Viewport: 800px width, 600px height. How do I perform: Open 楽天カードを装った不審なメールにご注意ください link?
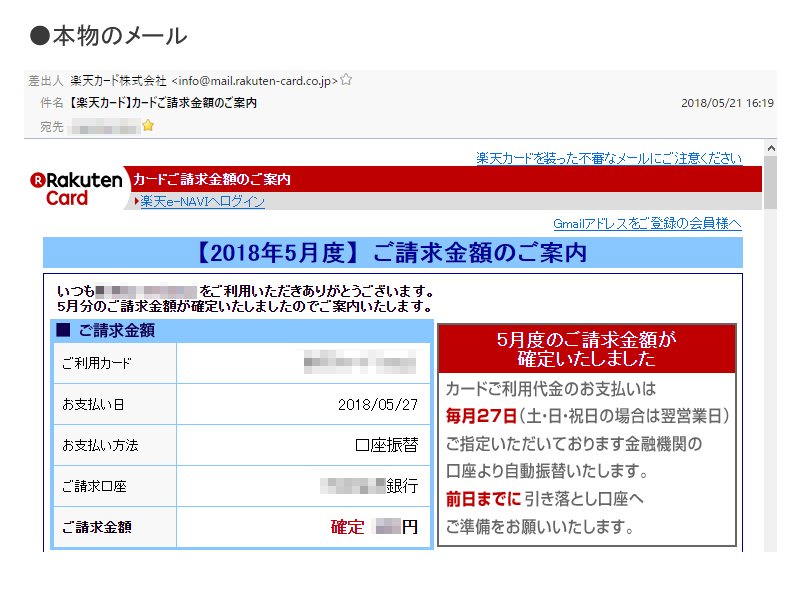[609, 158]
